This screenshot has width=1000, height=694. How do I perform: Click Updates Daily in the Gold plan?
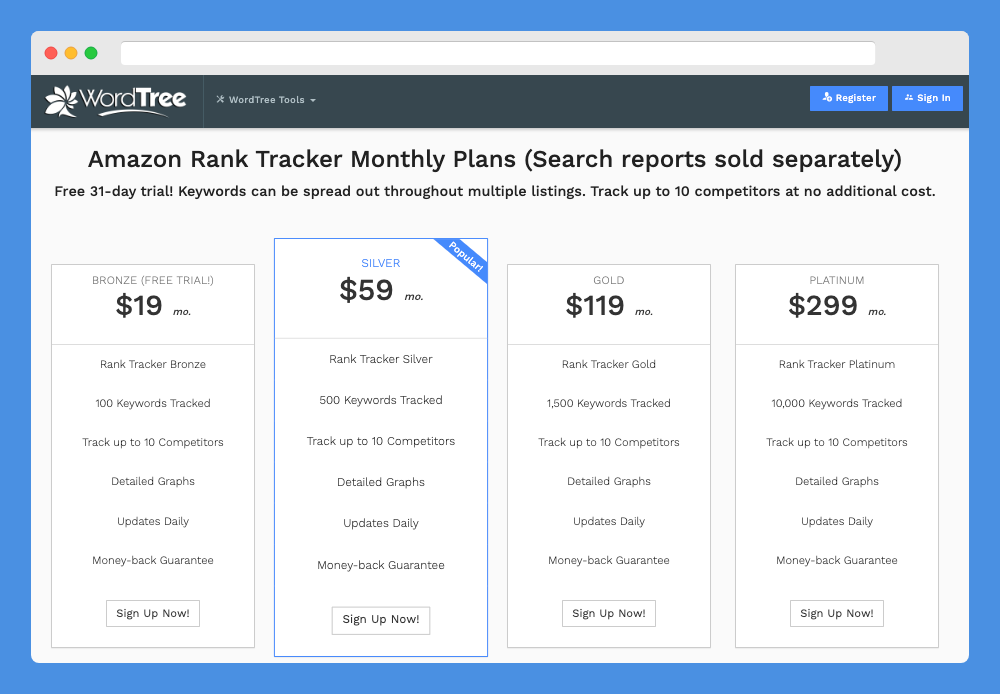(608, 521)
